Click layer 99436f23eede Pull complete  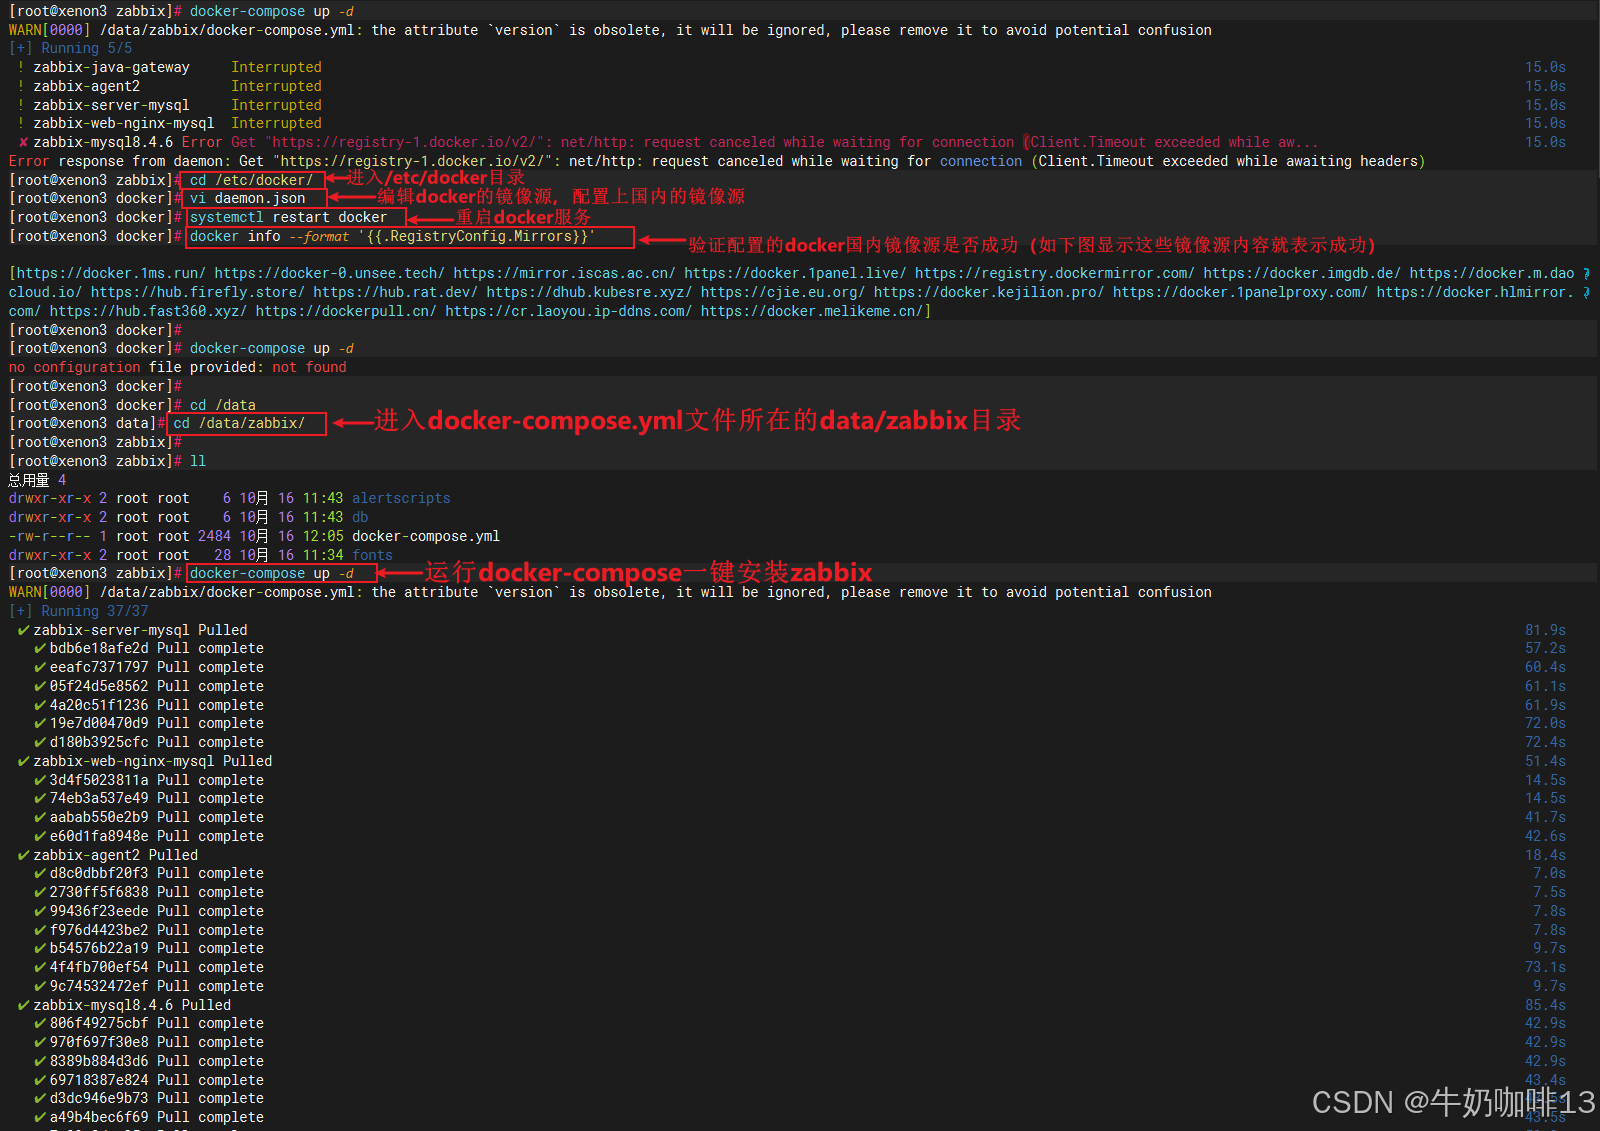click(149, 911)
